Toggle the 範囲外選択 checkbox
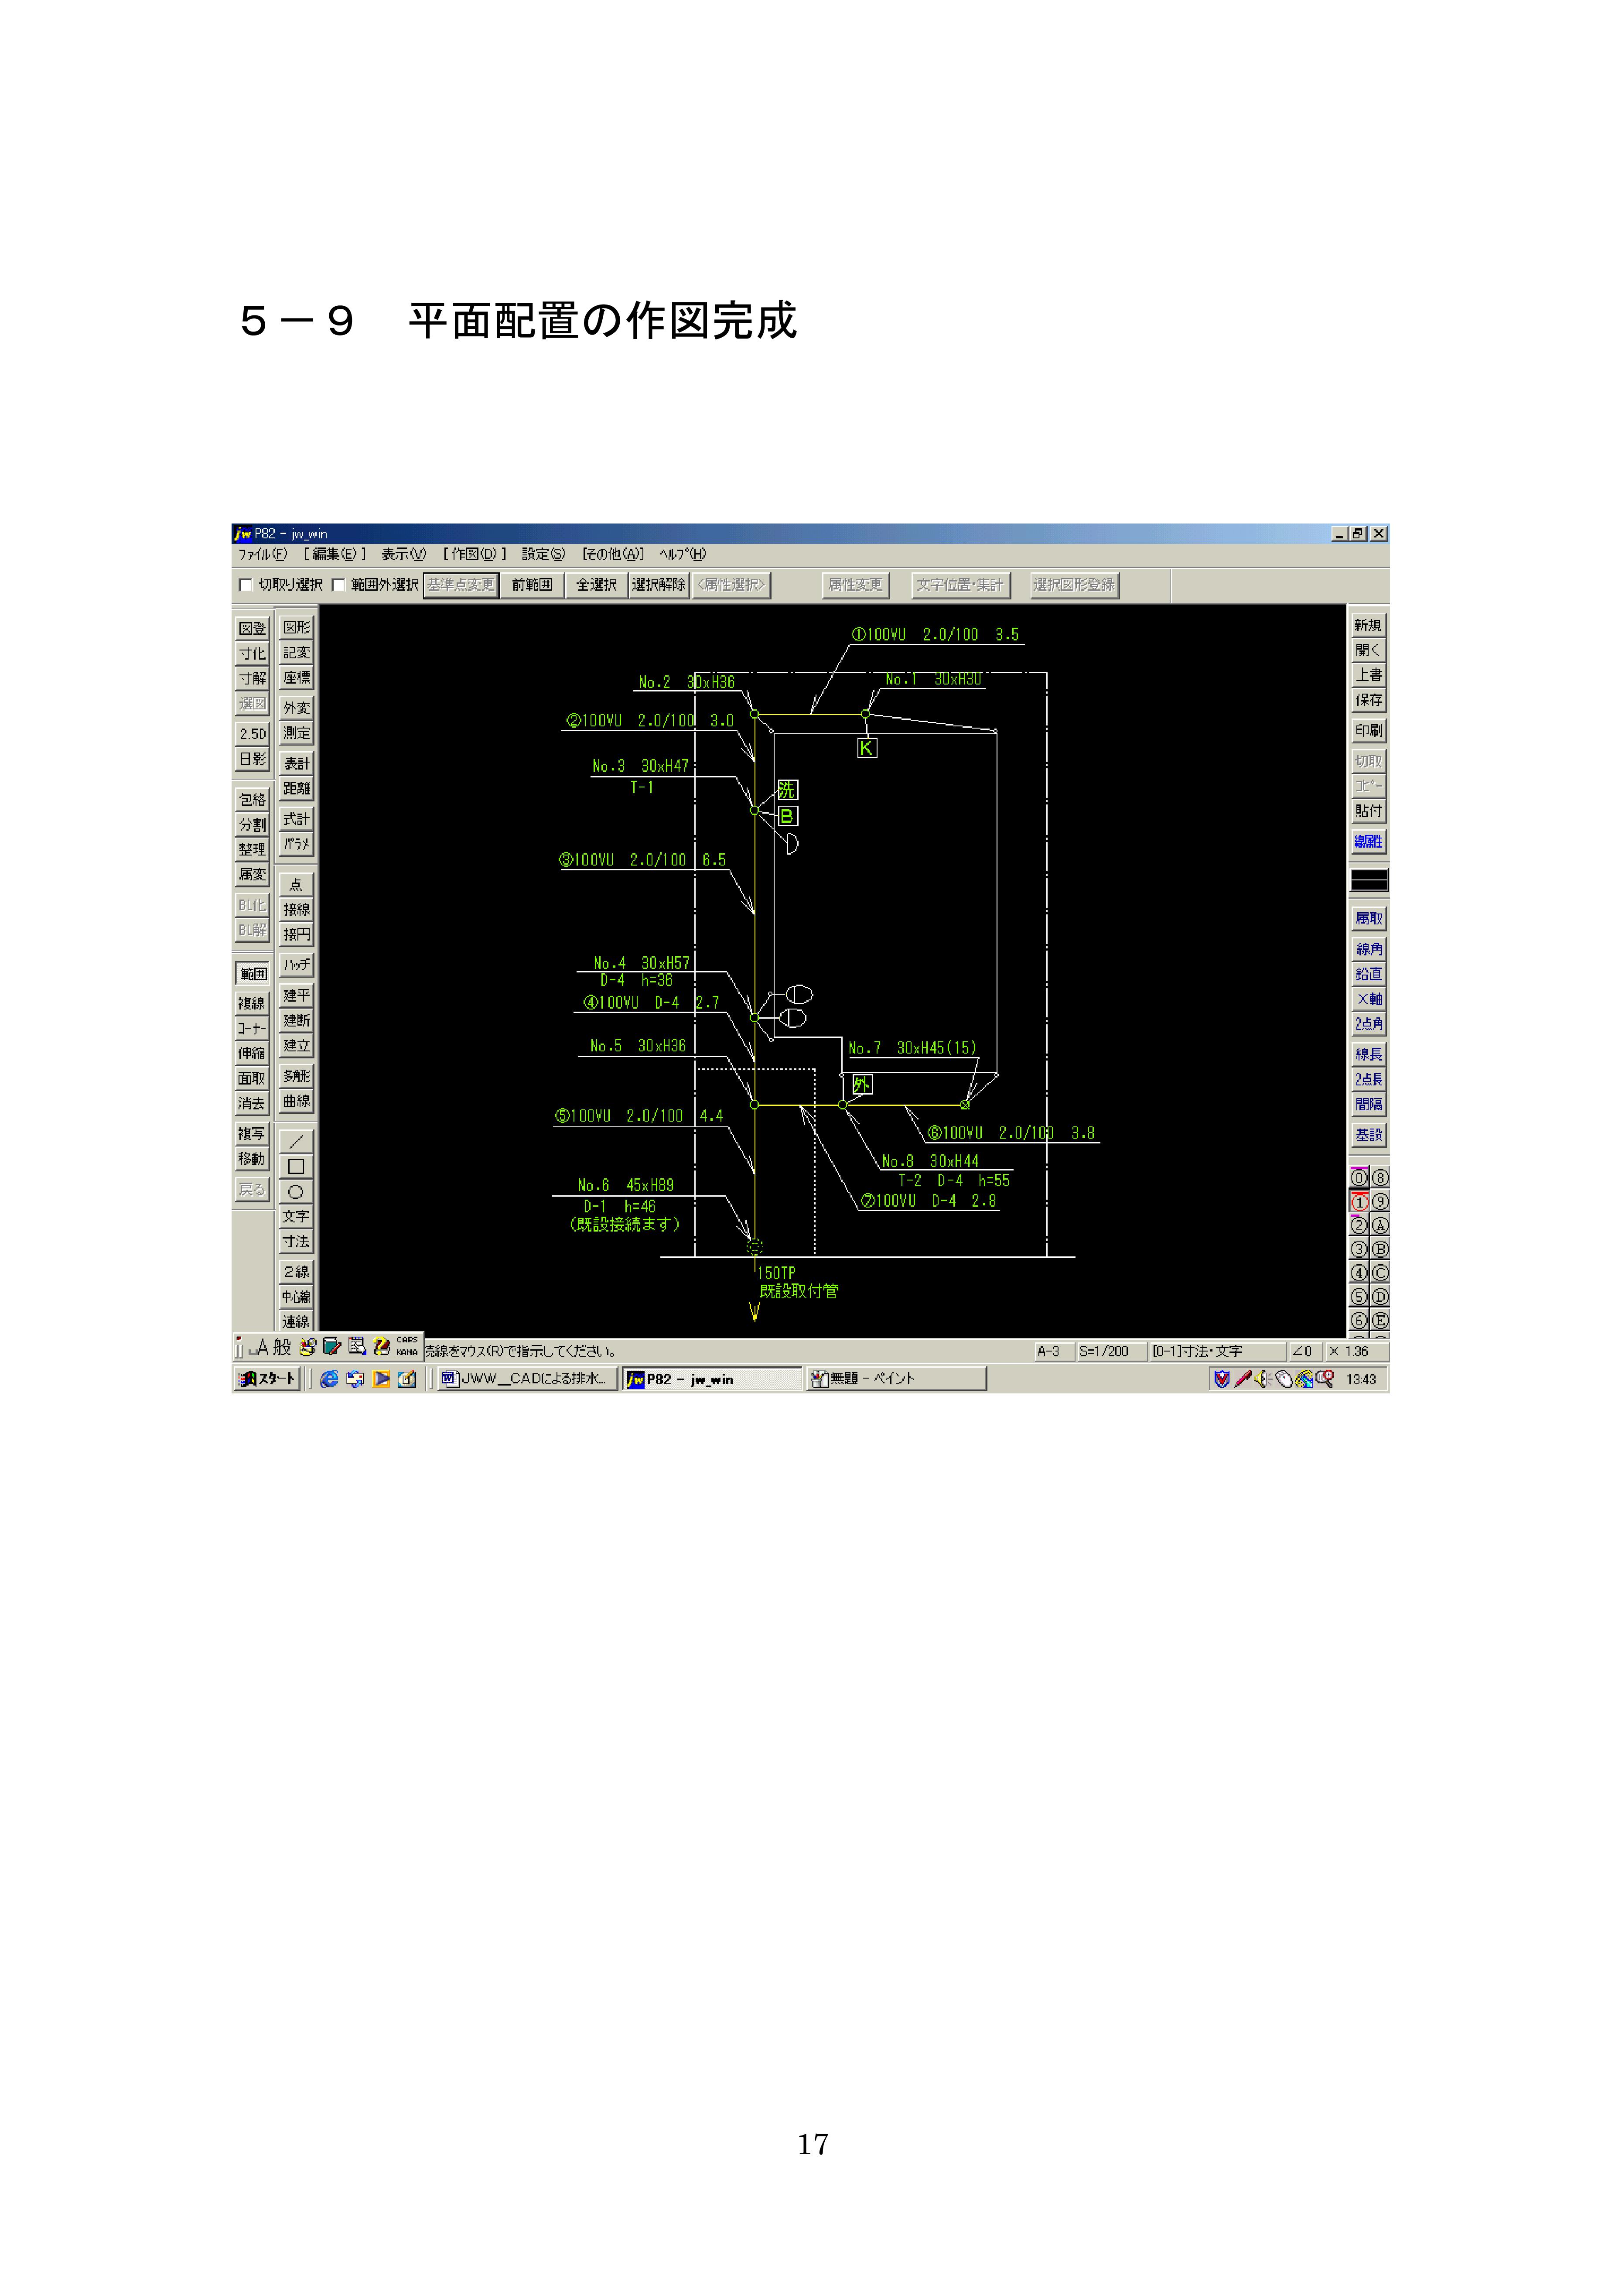Screen dimensions: 1622x2296 click(338, 585)
